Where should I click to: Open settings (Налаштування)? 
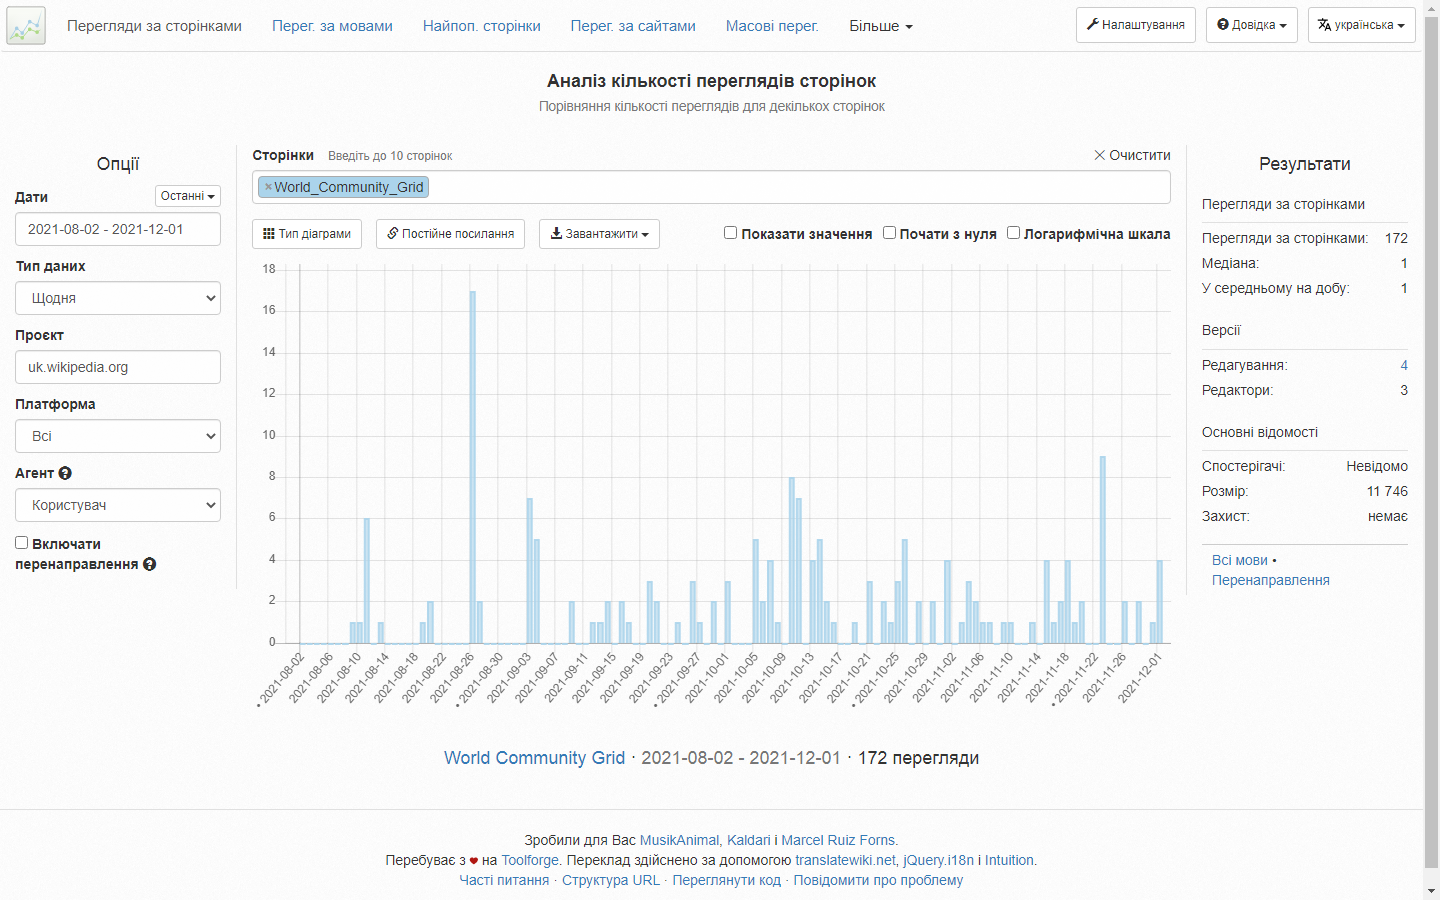click(x=1136, y=25)
